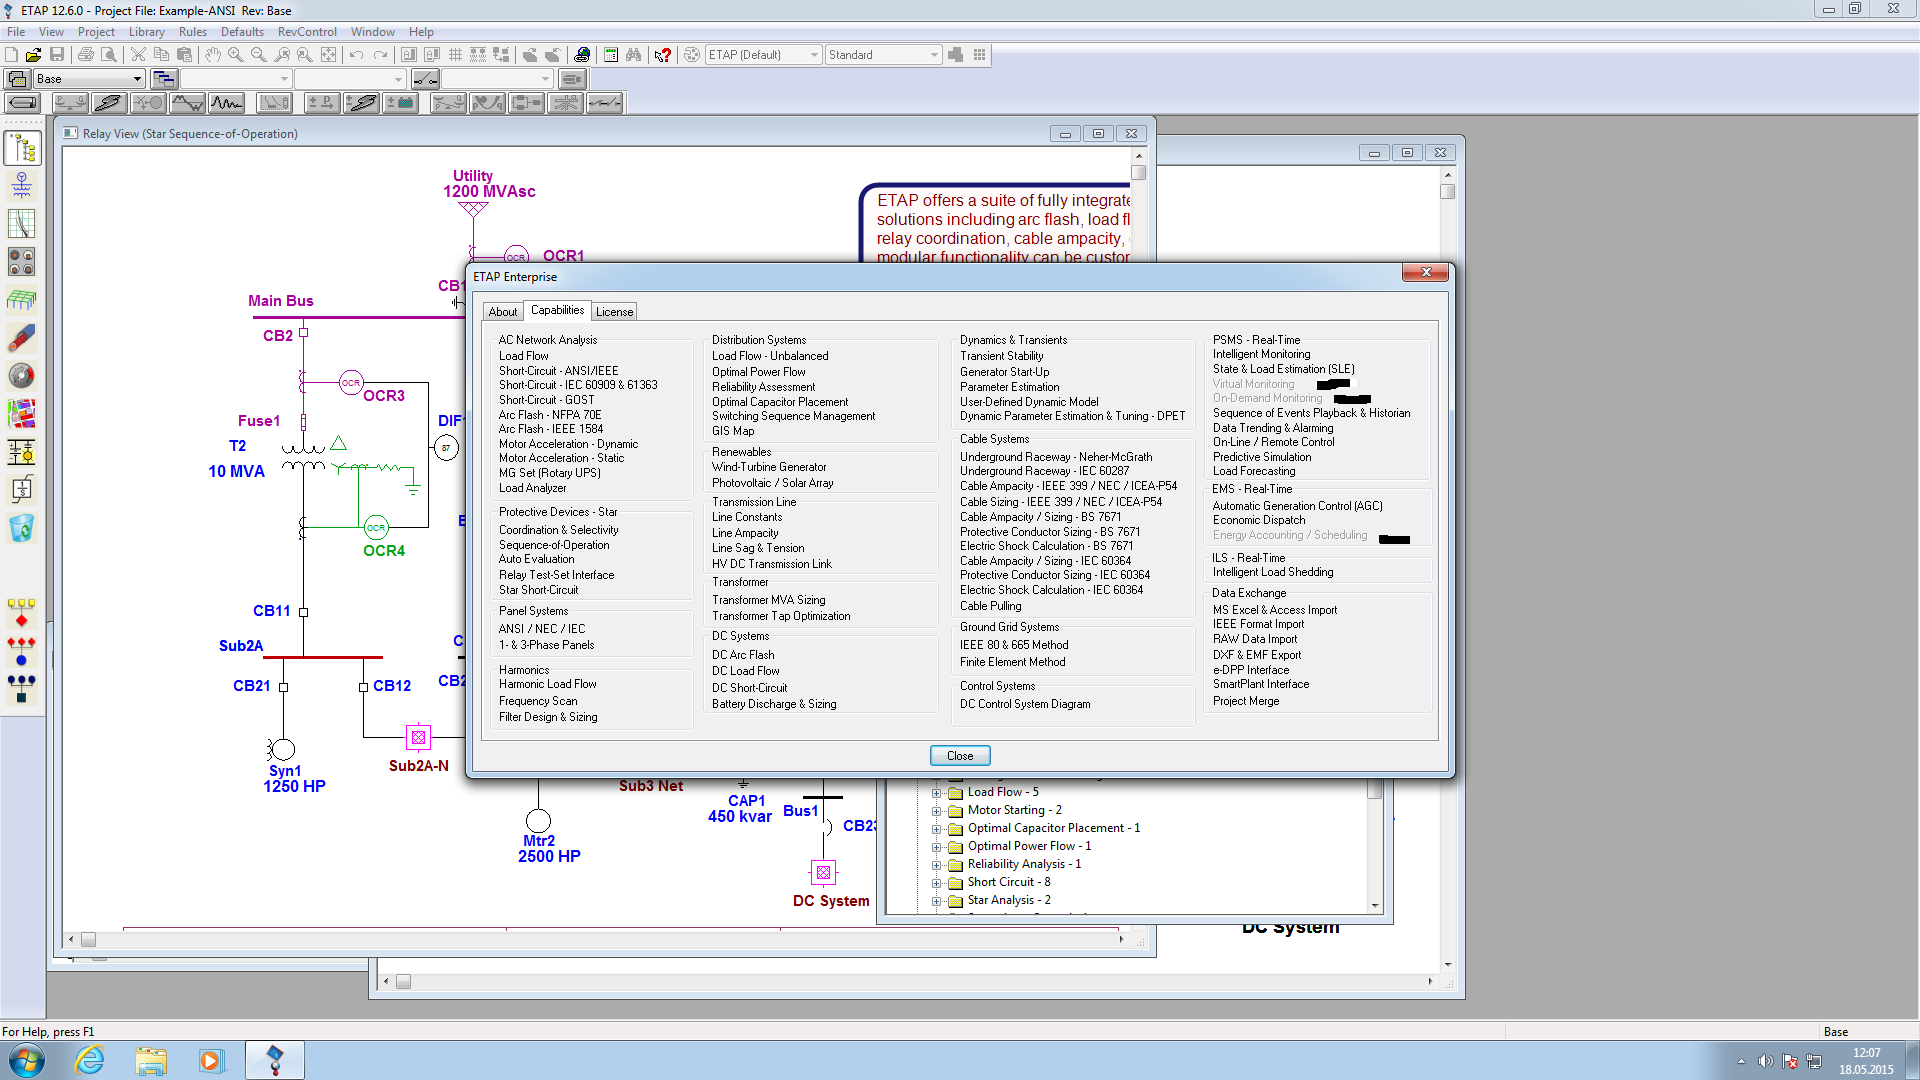
Task: Expand the Motor Starting - 2 tree node
Action: (x=937, y=811)
